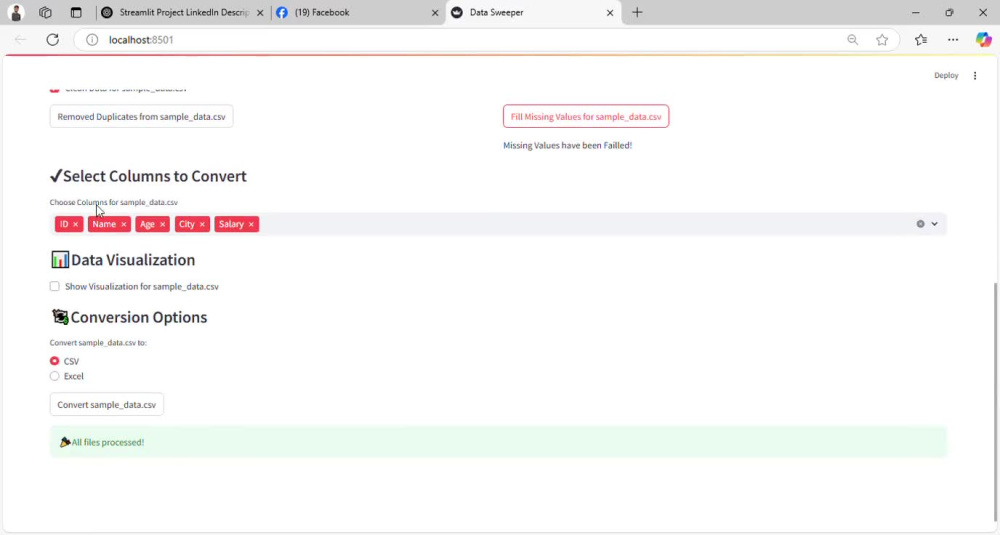The height and width of the screenshot is (535, 1000).
Task: Click the page vertical scrollbar
Action: tap(996, 402)
